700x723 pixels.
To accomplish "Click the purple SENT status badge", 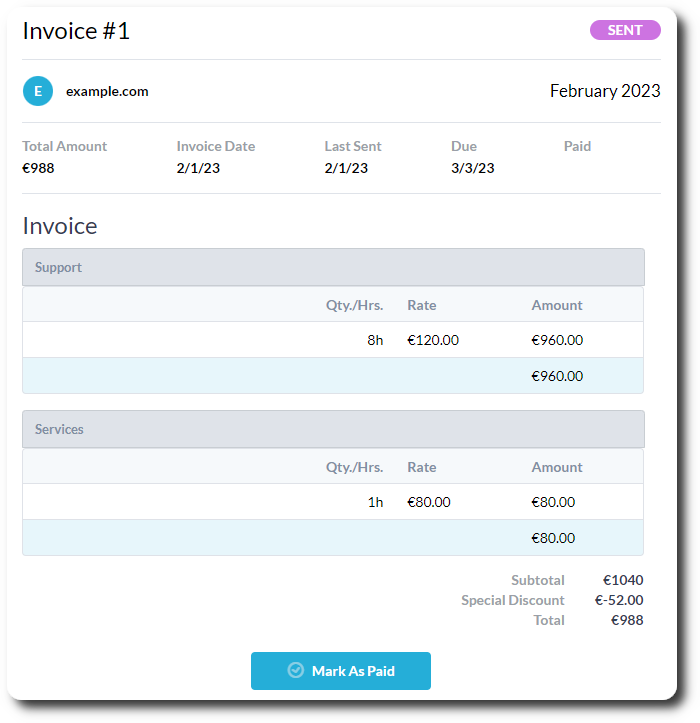I will coord(625,30).
